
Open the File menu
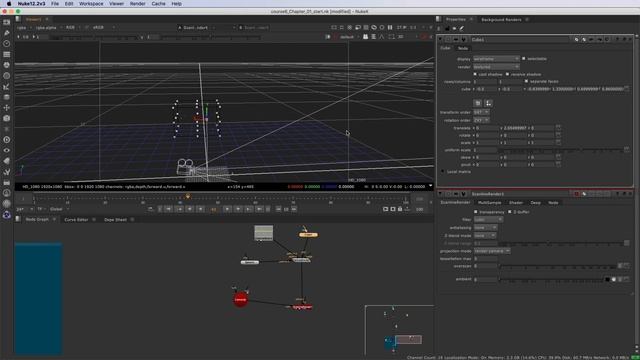[55, 4]
